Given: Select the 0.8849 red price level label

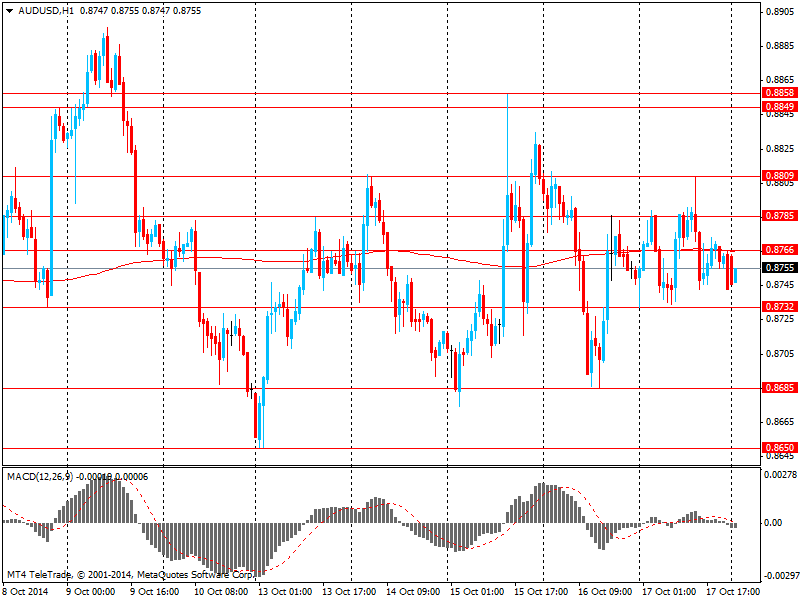Looking at the screenshot, I should click(778, 106).
